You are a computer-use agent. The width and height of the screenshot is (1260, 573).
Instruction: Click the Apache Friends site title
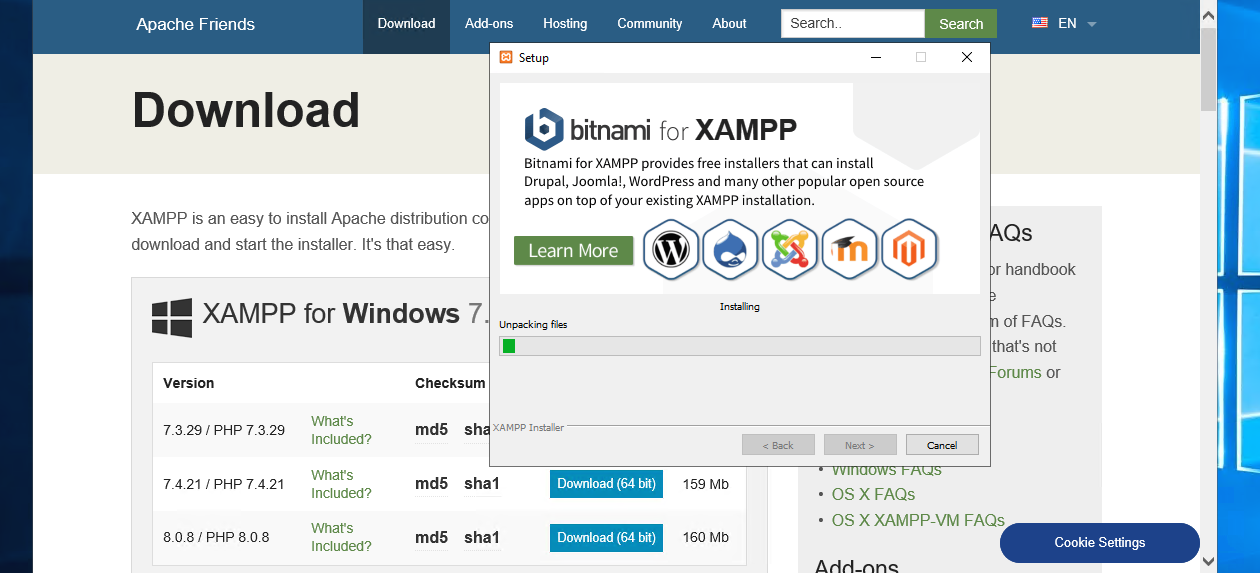[196, 24]
